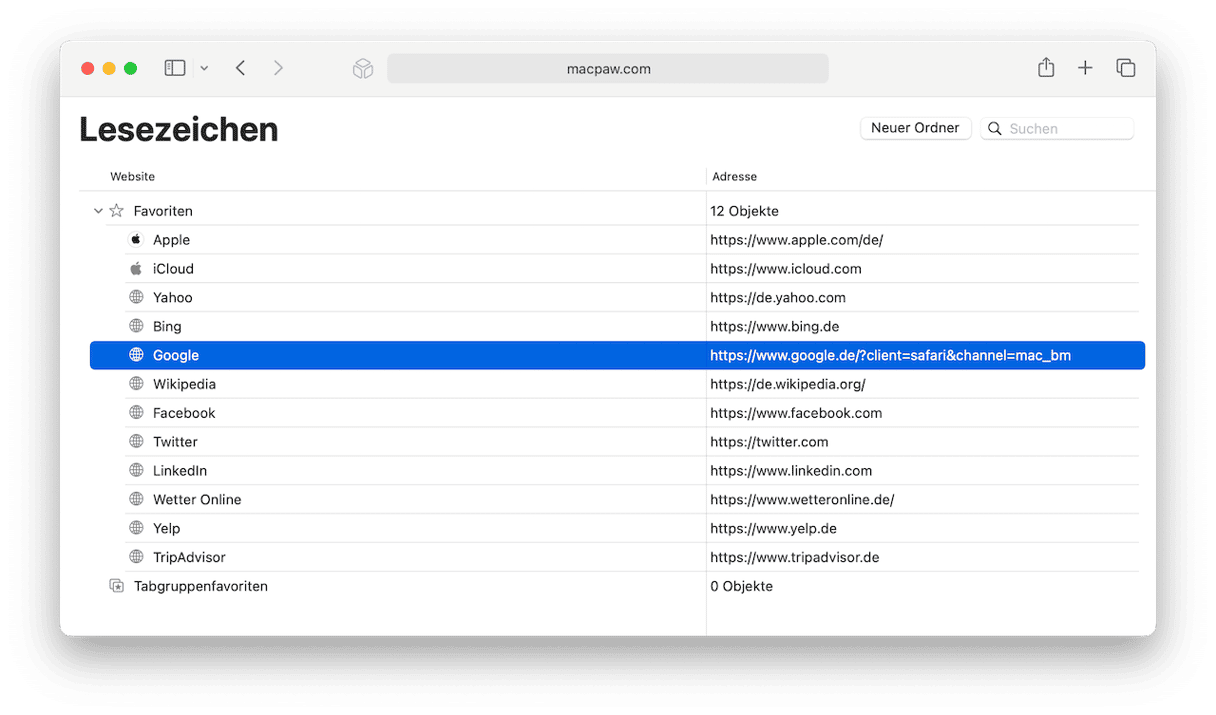The height and width of the screenshot is (715, 1216).
Task: Select the Favoriten star icon
Action: 117,211
